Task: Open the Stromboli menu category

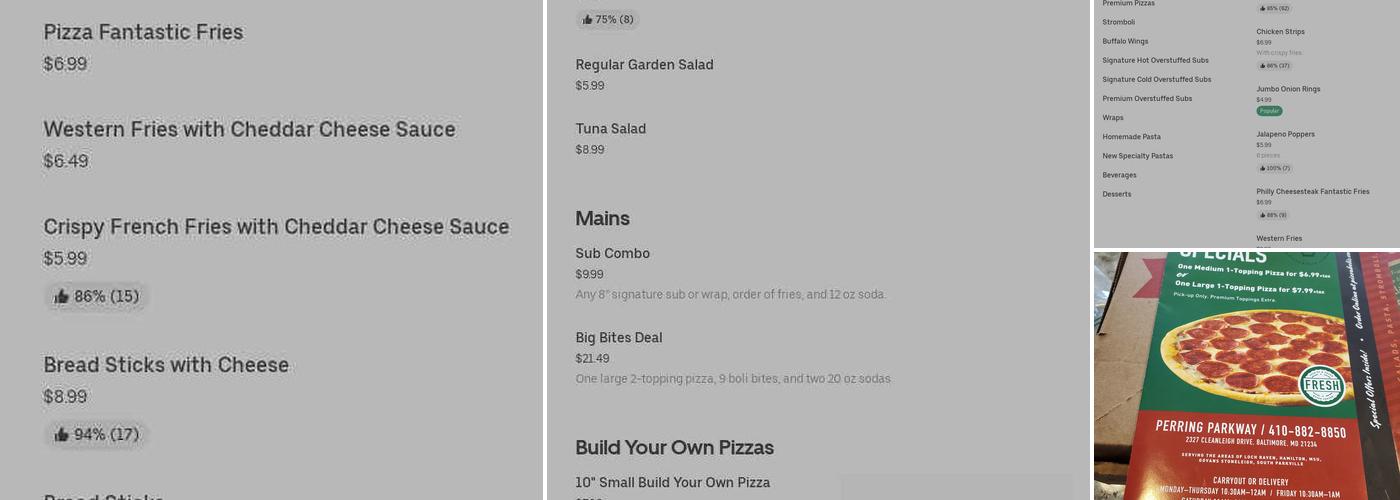Action: point(1118,22)
